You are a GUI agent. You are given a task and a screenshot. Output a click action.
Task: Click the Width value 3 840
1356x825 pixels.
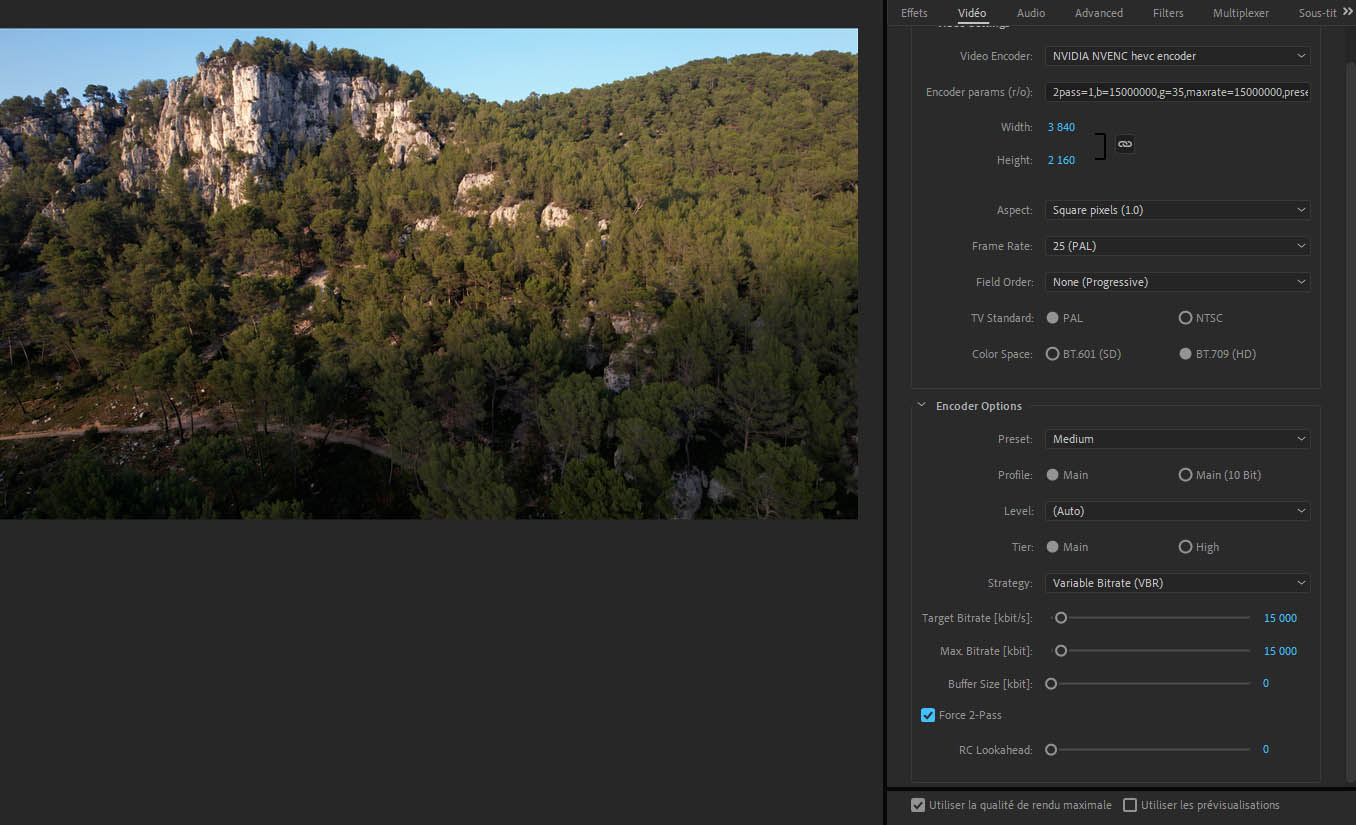point(1061,127)
